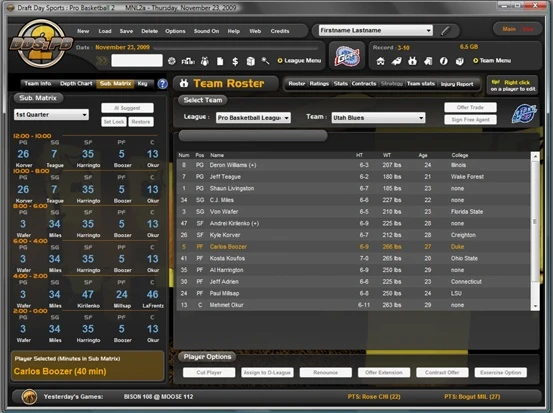This screenshot has width=553, height=413.
Task: Expand the Pro Basketball League dropdown
Action: tap(253, 118)
